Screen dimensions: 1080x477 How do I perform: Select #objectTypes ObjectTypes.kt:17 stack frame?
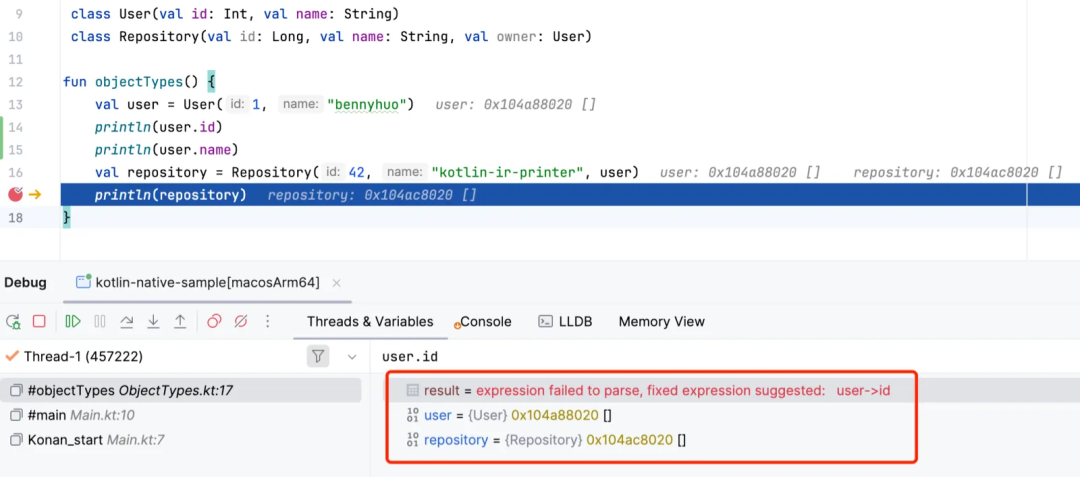pyautogui.click(x=180, y=390)
